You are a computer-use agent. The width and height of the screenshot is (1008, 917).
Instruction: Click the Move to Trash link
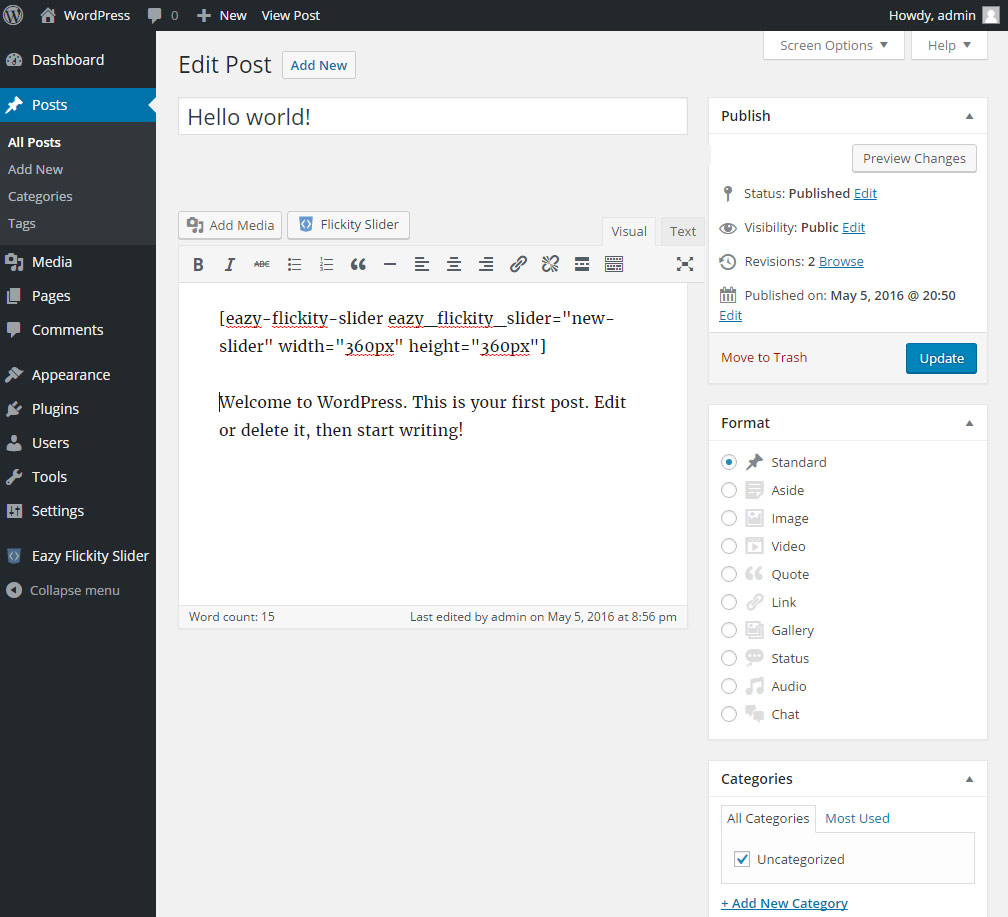(764, 357)
